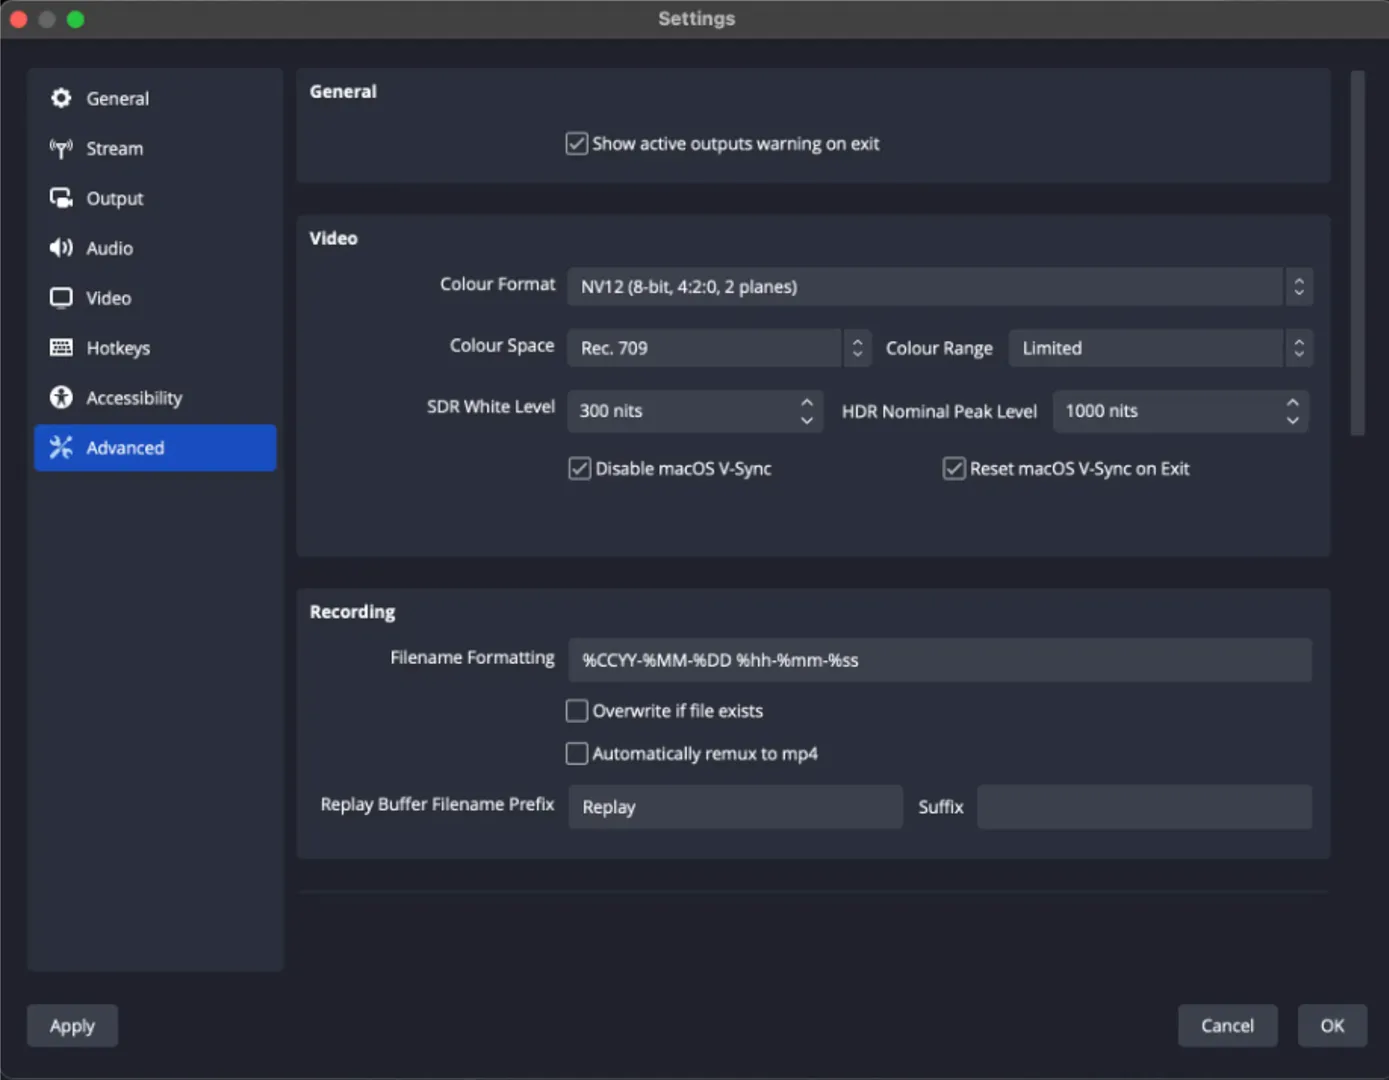Open the Colour Space dropdown
The image size is (1389, 1080).
pyautogui.click(x=719, y=348)
